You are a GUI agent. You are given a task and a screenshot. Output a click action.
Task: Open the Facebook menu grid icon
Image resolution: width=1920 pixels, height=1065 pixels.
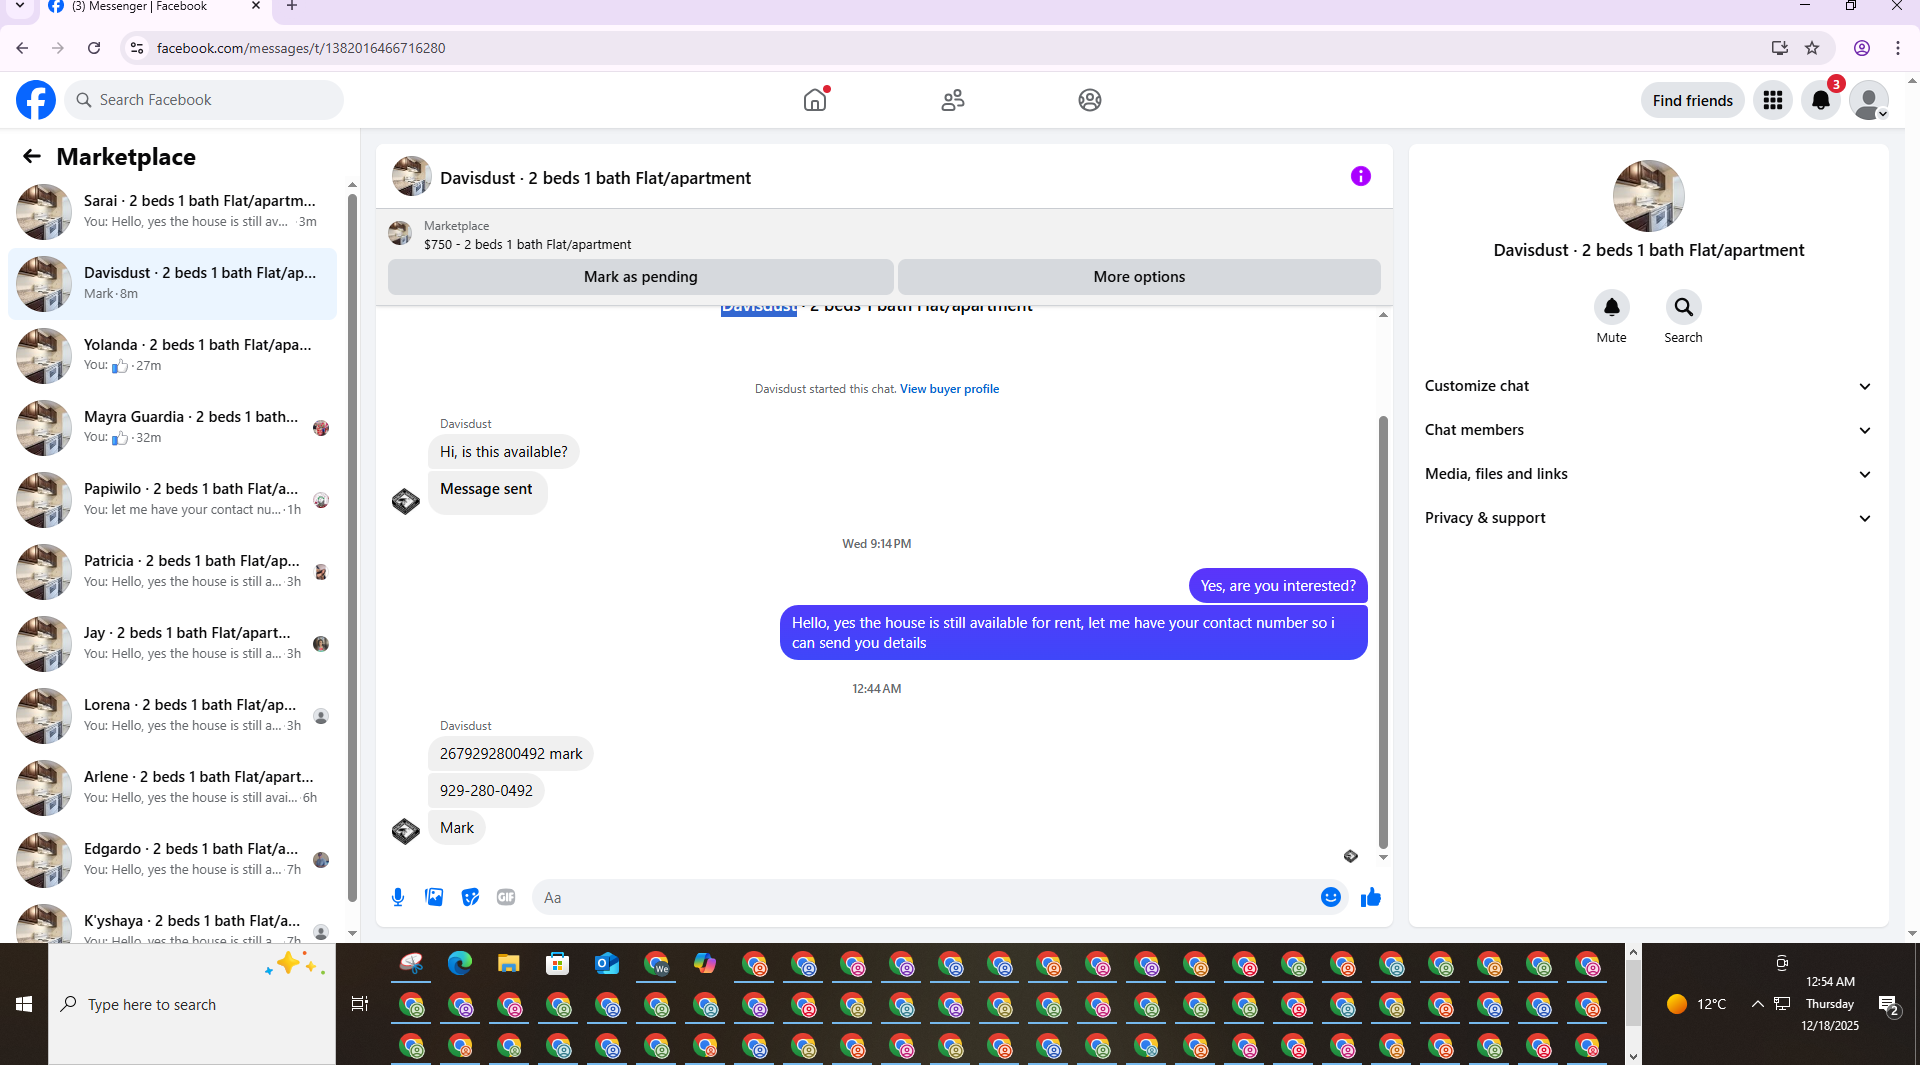pos(1773,100)
